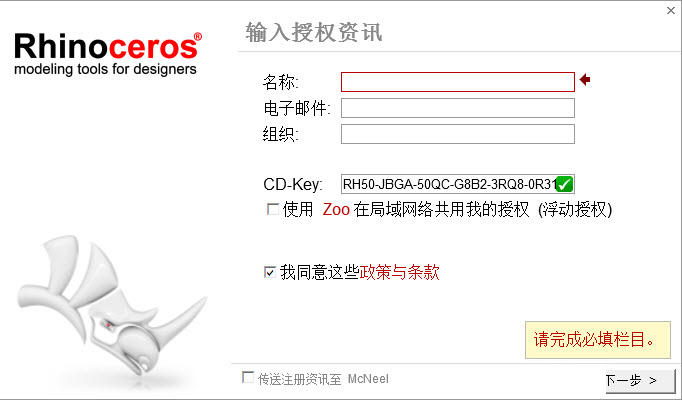The image size is (682, 400).
Task: Click the red Zoo link
Action: click(336, 210)
